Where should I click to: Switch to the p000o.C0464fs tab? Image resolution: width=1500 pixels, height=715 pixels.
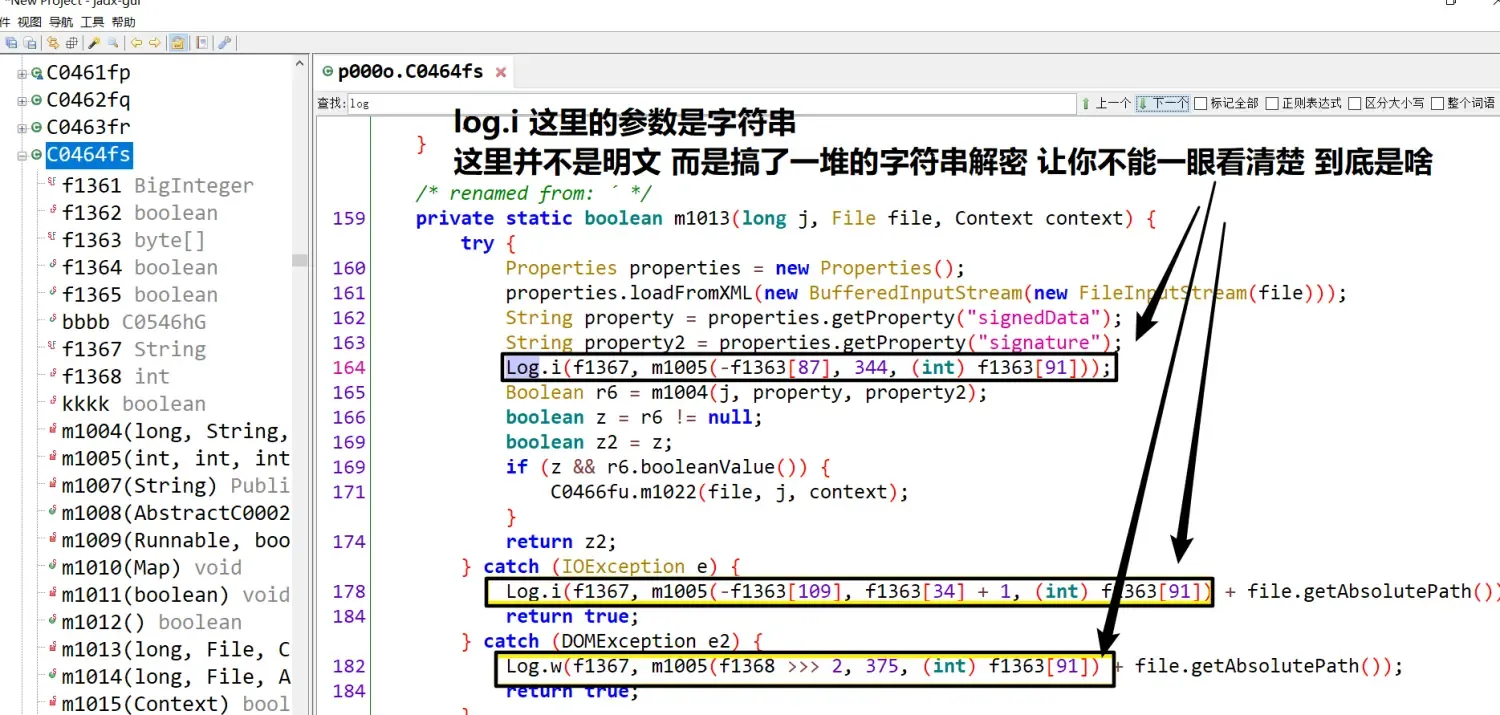click(x=412, y=71)
